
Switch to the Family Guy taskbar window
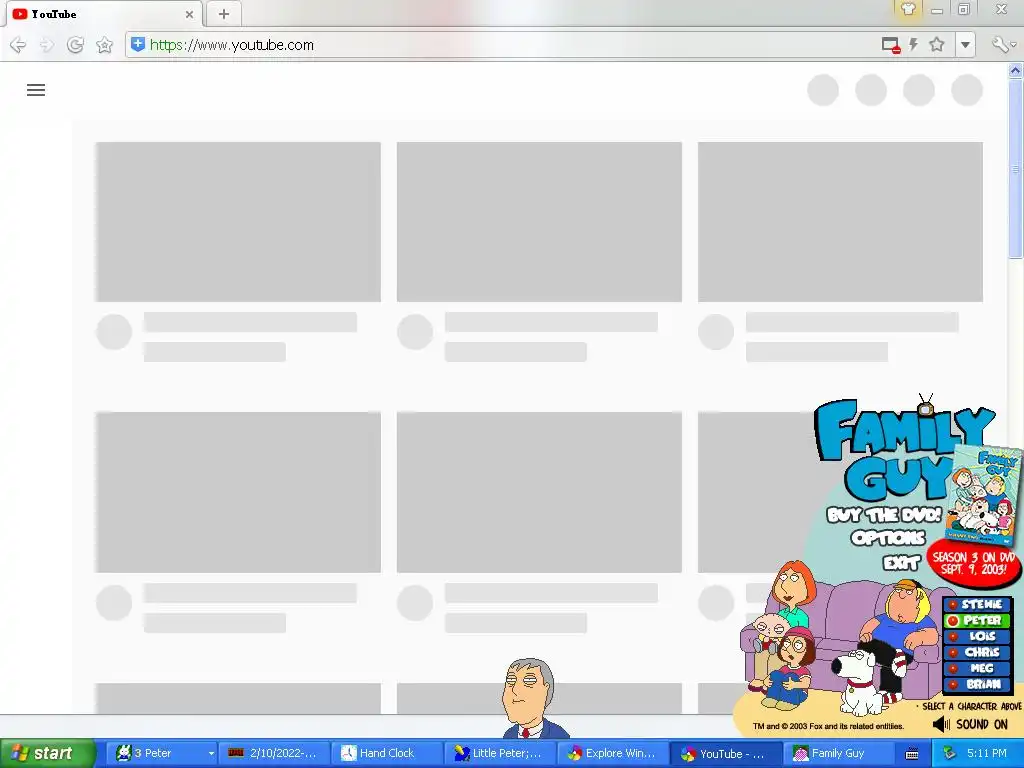click(x=839, y=754)
